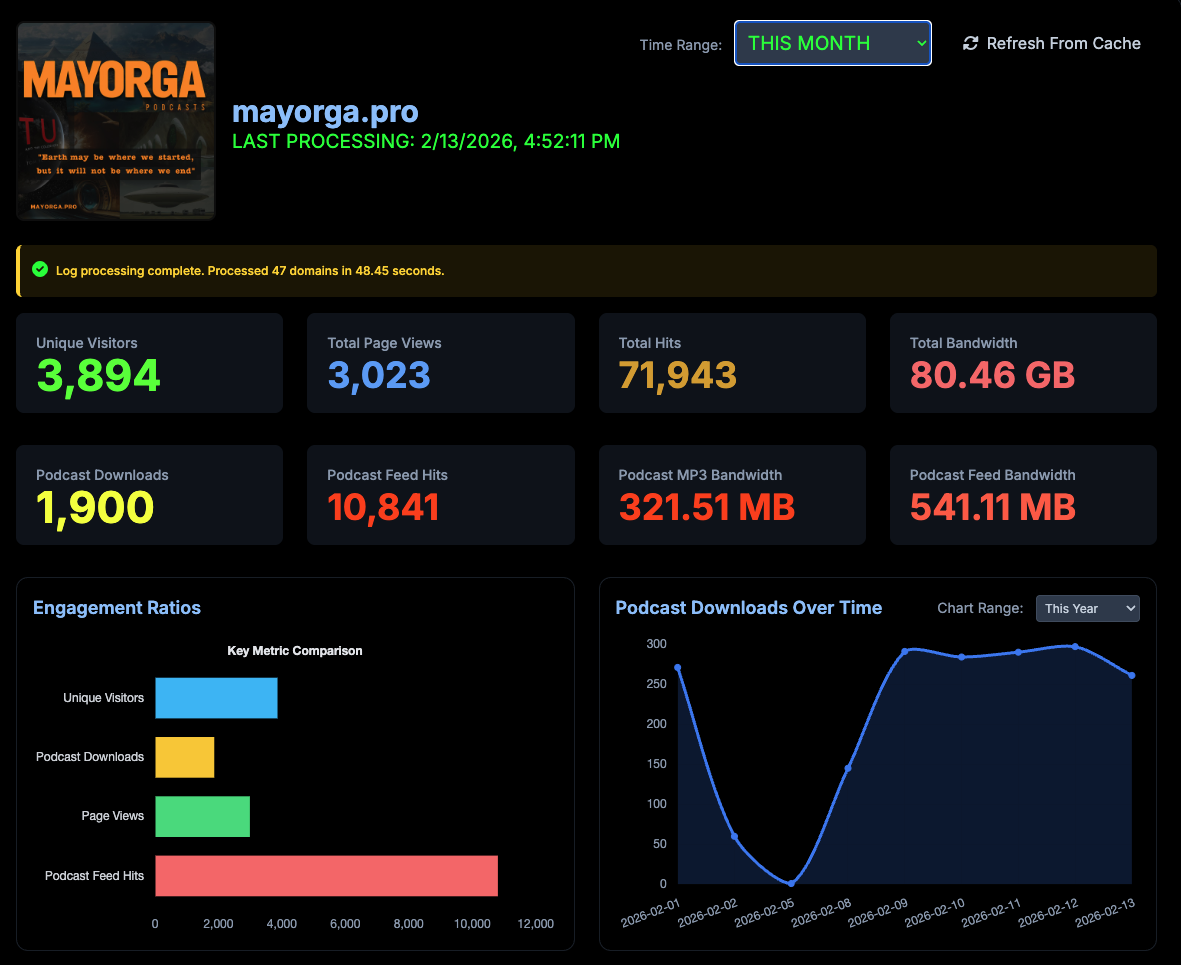Click the yellow Podcast Downloads bar

[x=185, y=757]
